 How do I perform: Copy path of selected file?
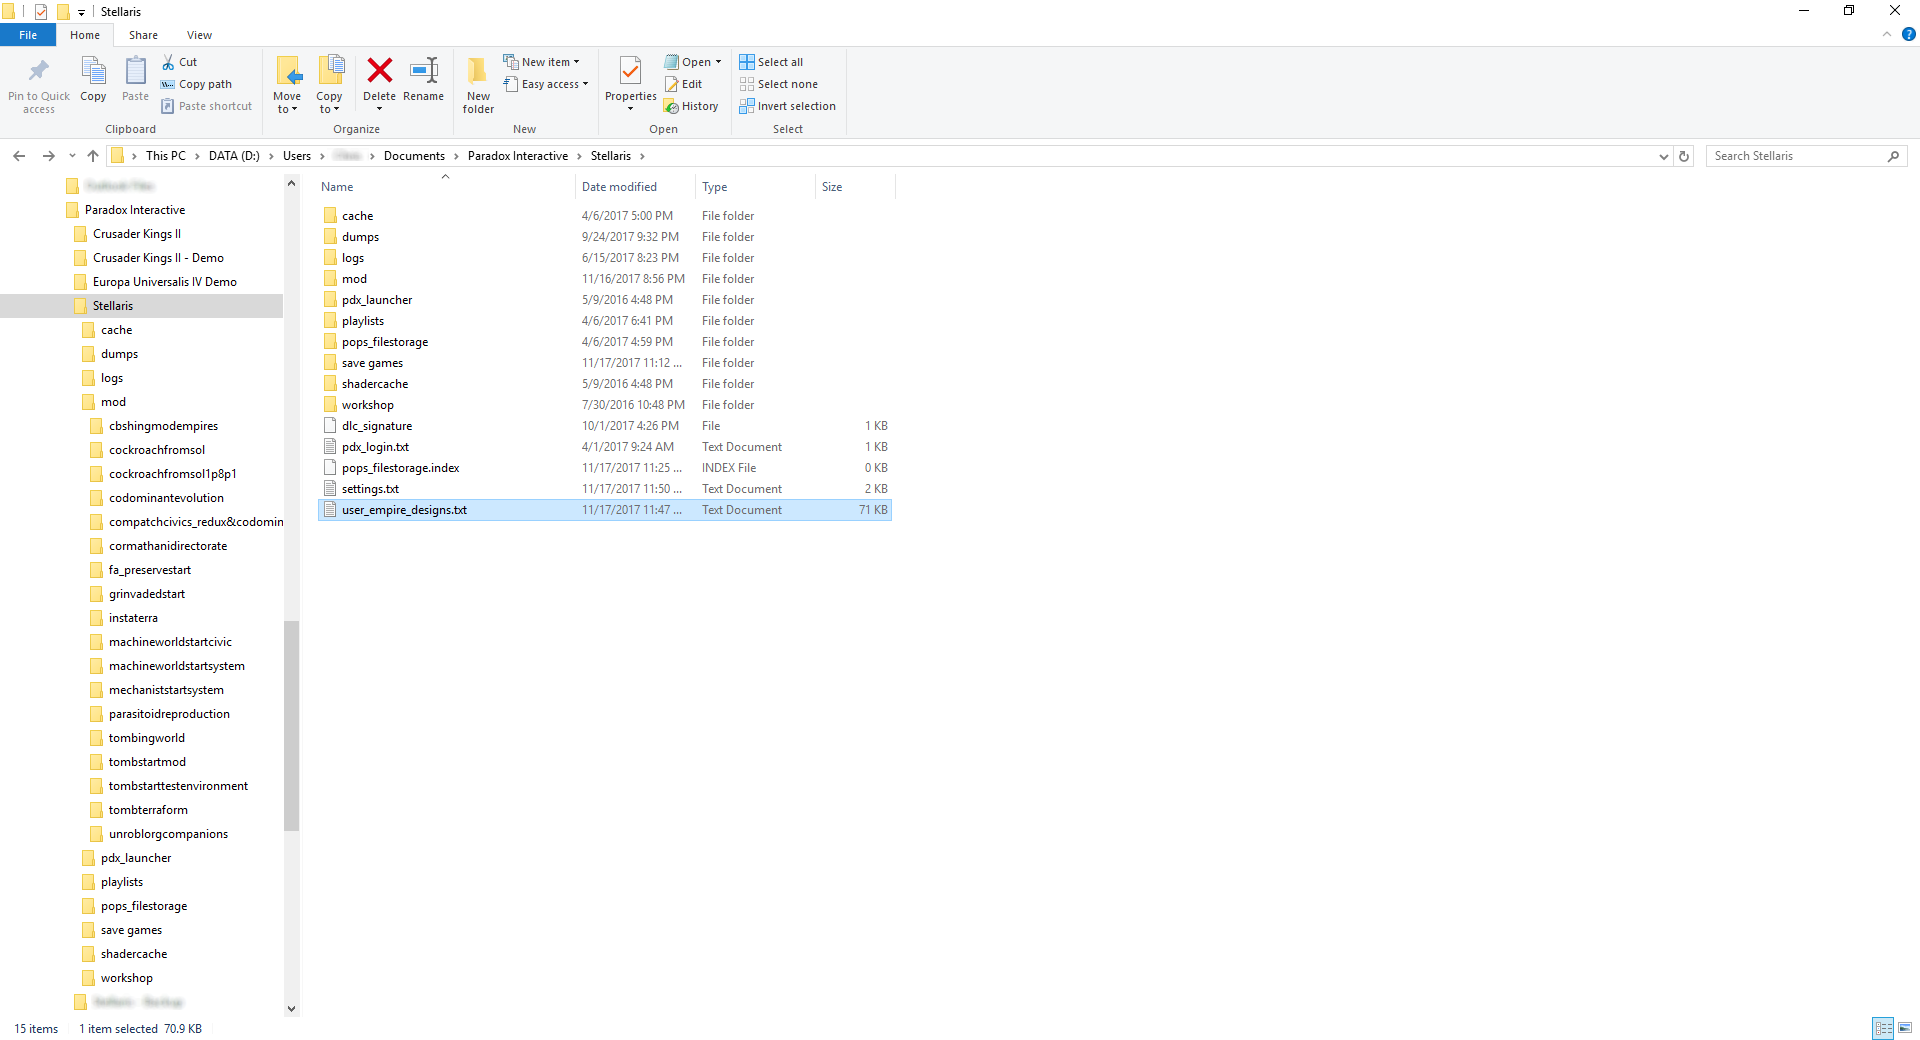(197, 84)
